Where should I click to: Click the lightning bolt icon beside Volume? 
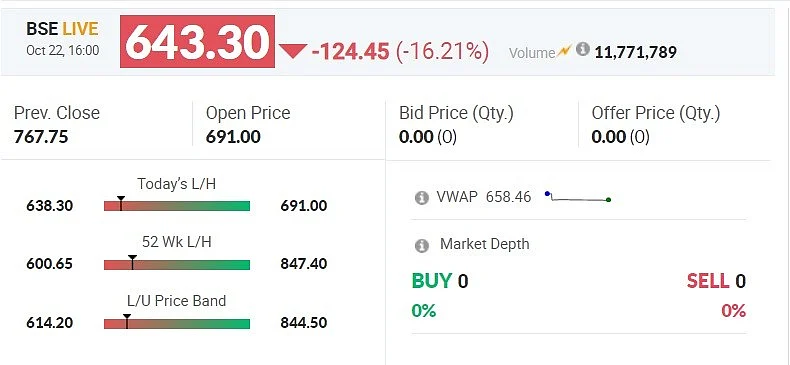(565, 50)
